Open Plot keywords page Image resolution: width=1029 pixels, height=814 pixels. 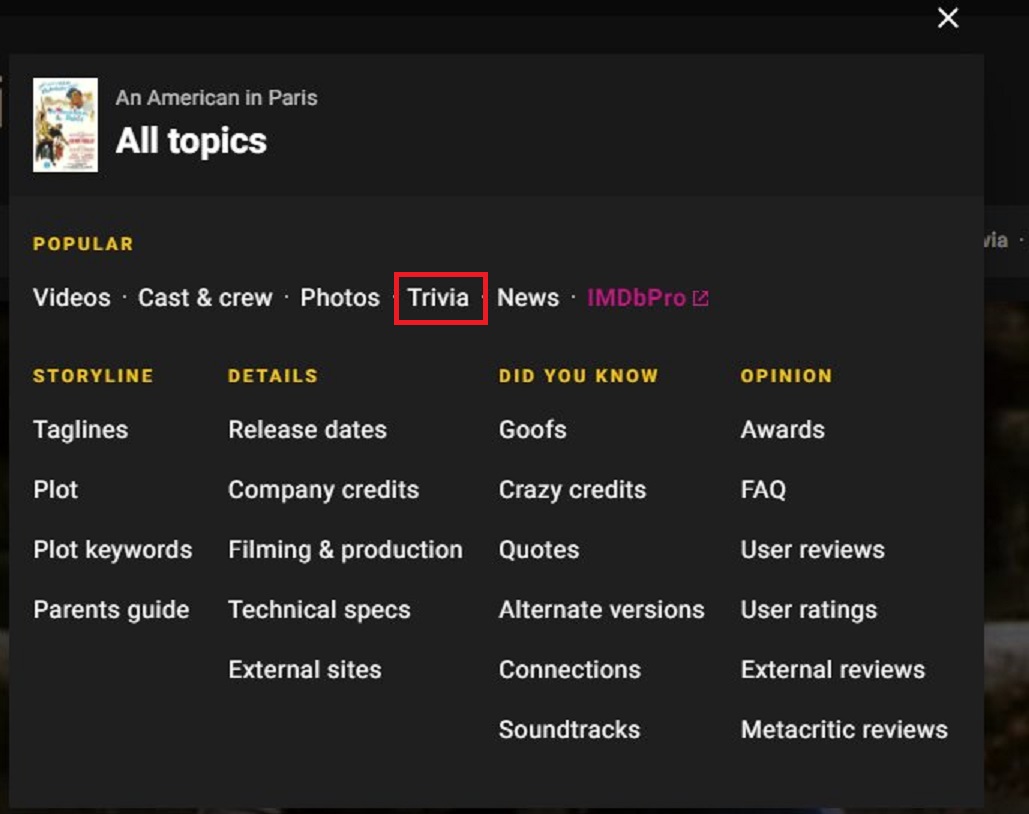(113, 550)
